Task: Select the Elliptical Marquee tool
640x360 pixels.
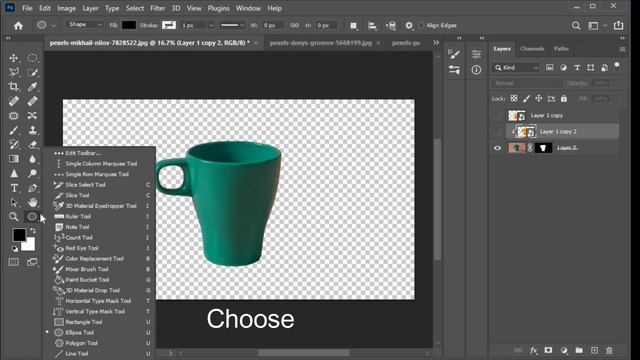Action: point(32,58)
